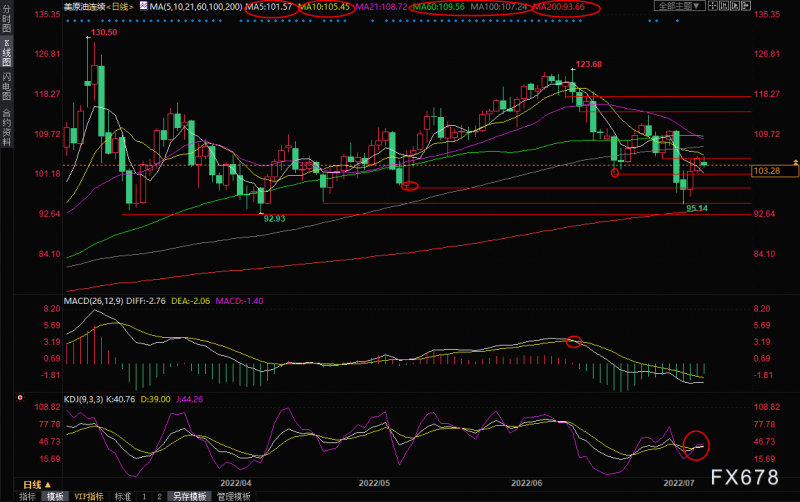The height and width of the screenshot is (502, 800).
Task: Click the MA(5,10,21,60,100,200) parameter label
Action: pos(196,7)
